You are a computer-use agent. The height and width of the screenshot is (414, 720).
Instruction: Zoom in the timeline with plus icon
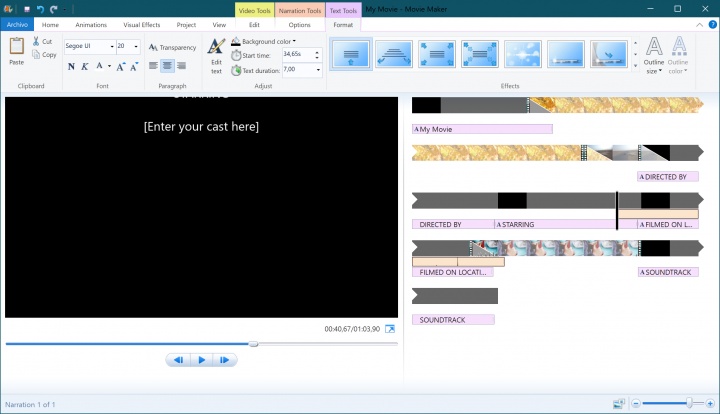pyautogui.click(x=710, y=403)
